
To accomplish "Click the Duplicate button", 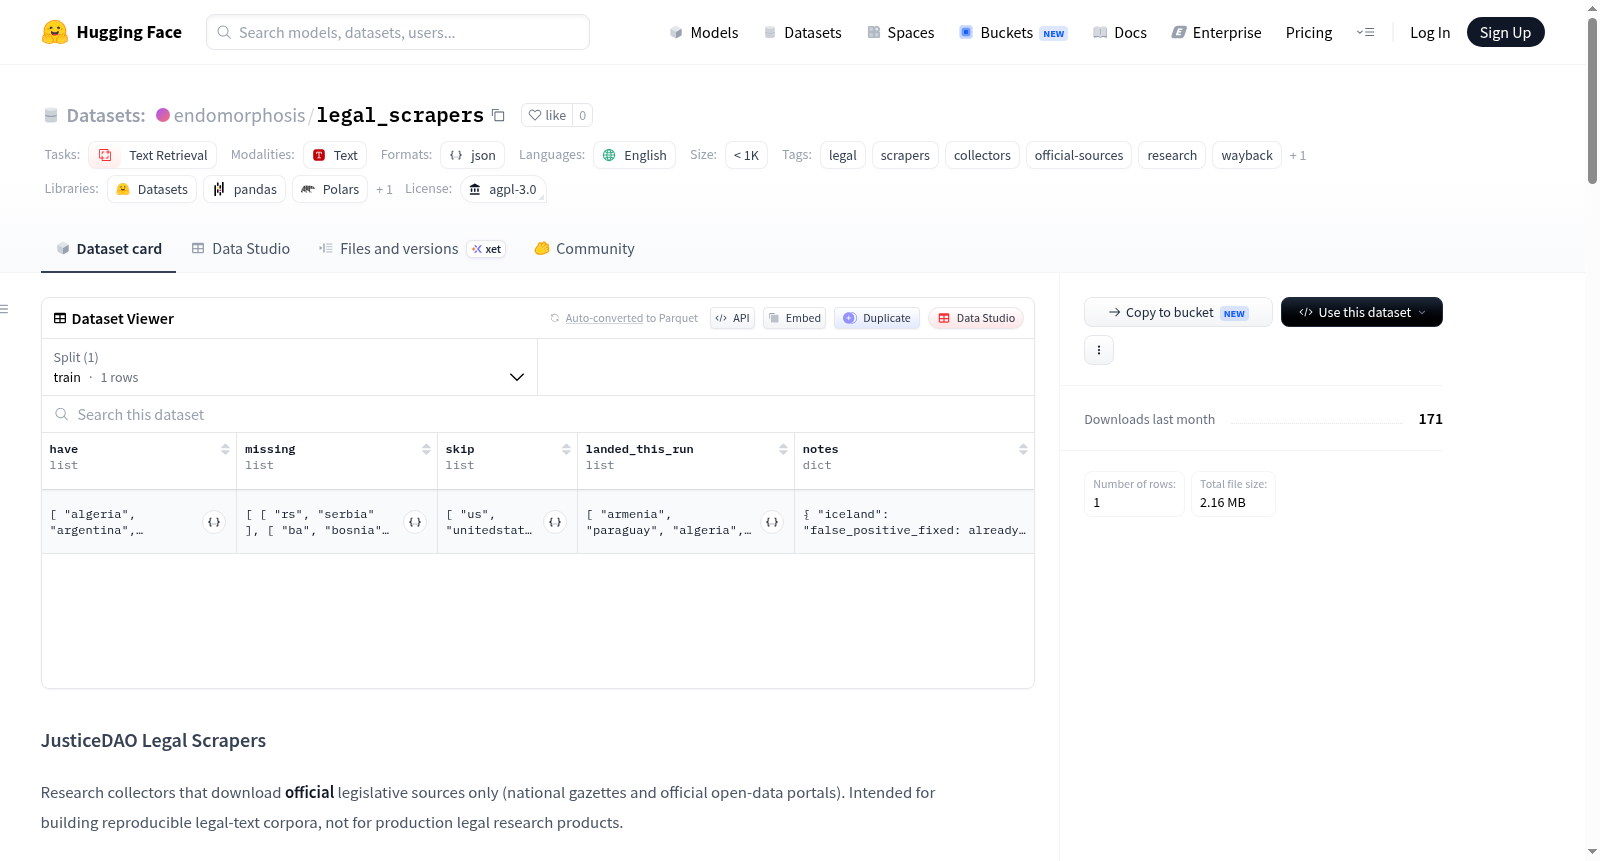I will pyautogui.click(x=876, y=318).
